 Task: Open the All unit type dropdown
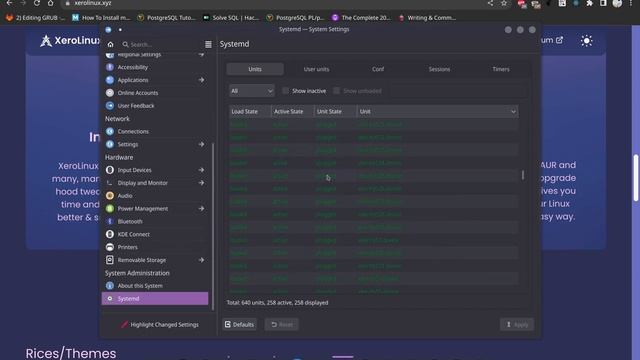(251, 91)
